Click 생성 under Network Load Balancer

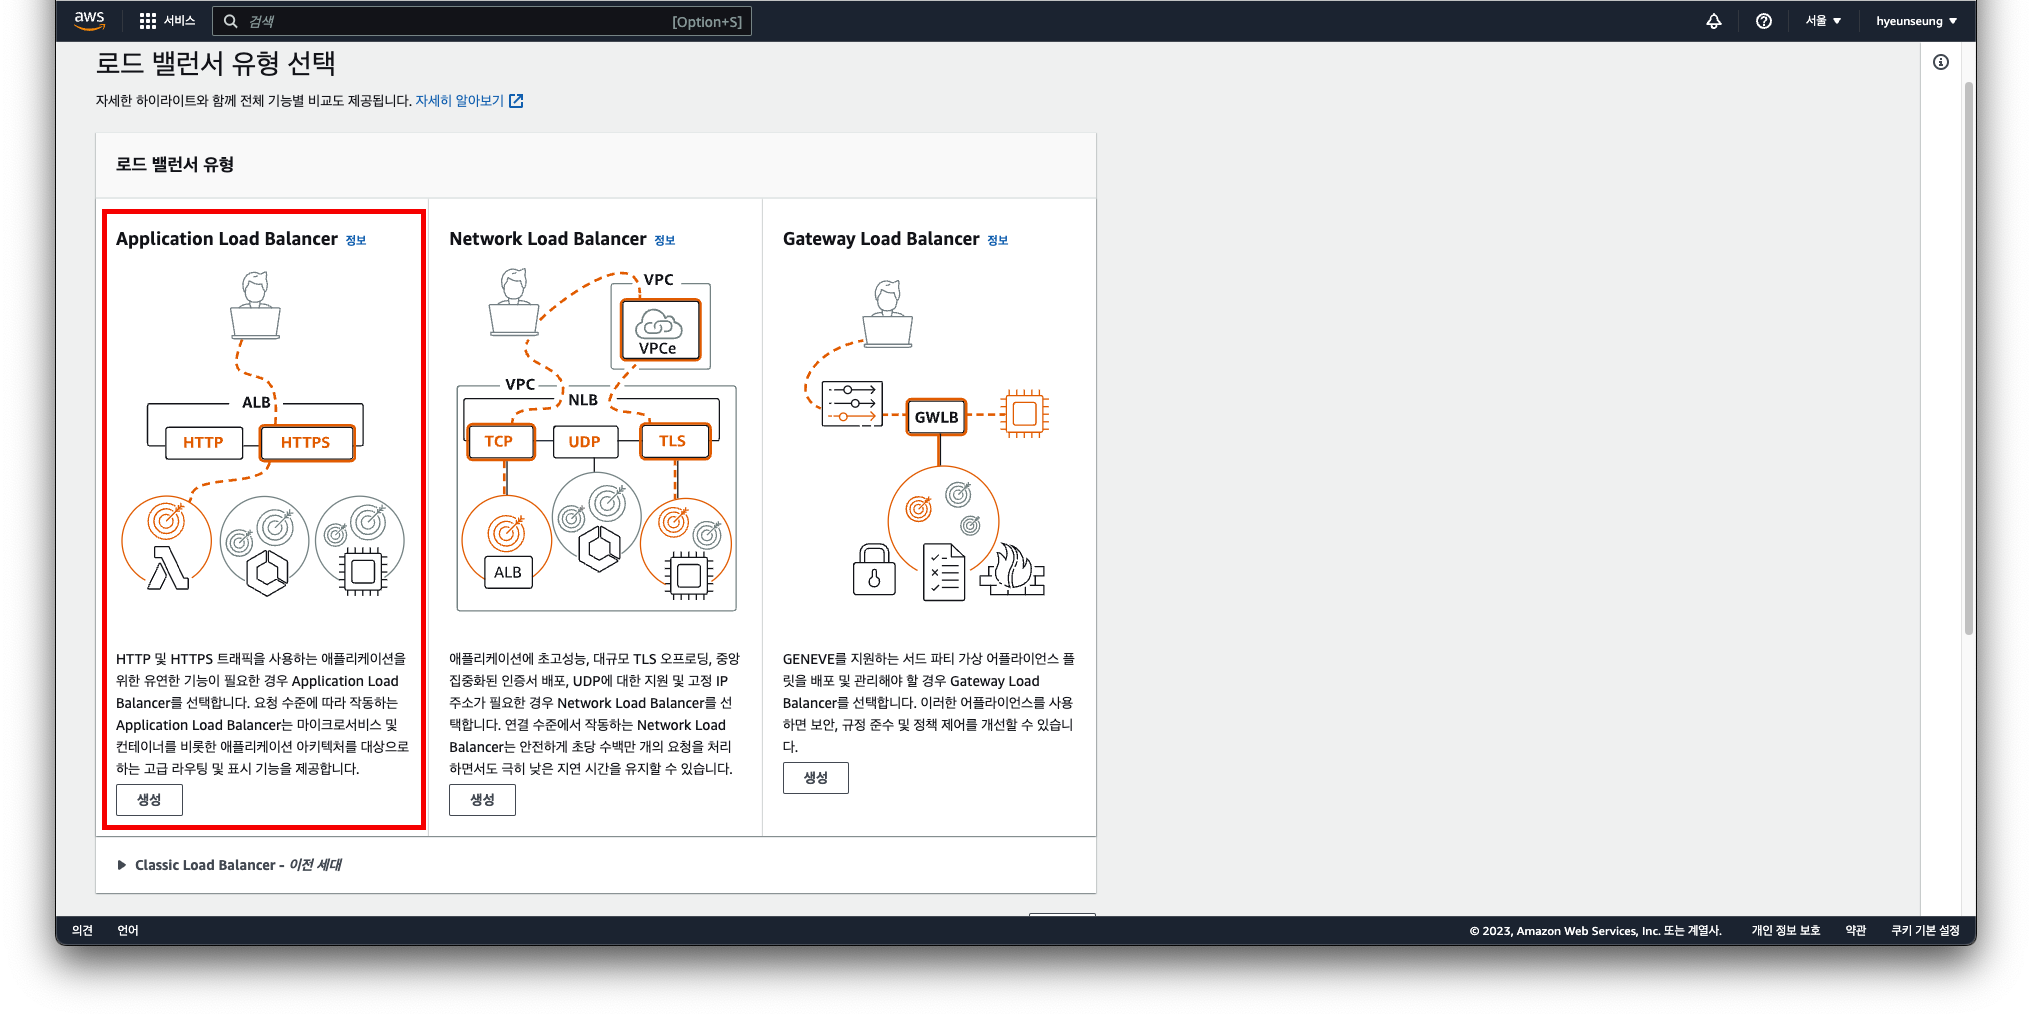(x=482, y=800)
